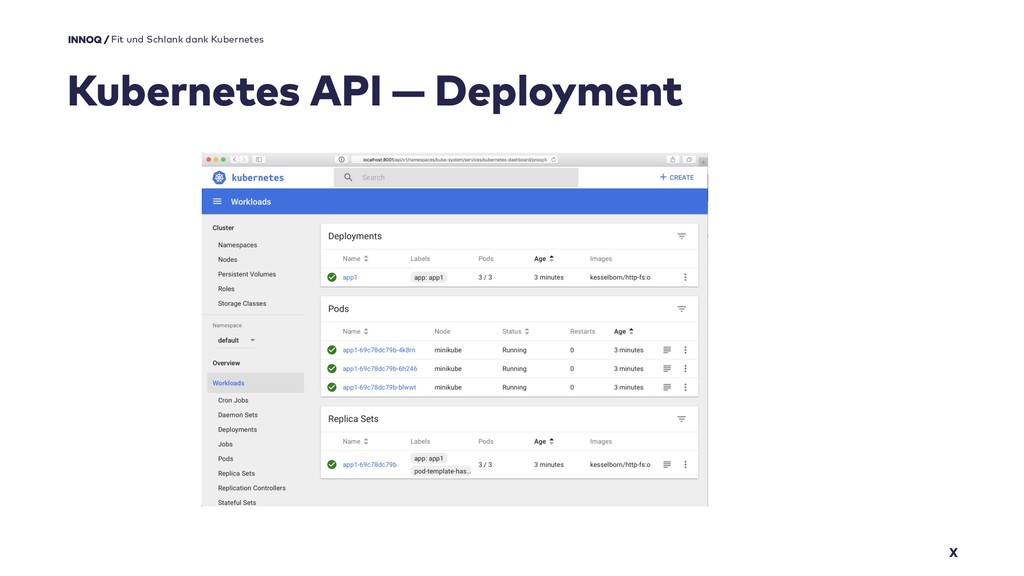Select Workloads in sidebar
The height and width of the screenshot is (576, 1024).
point(255,383)
